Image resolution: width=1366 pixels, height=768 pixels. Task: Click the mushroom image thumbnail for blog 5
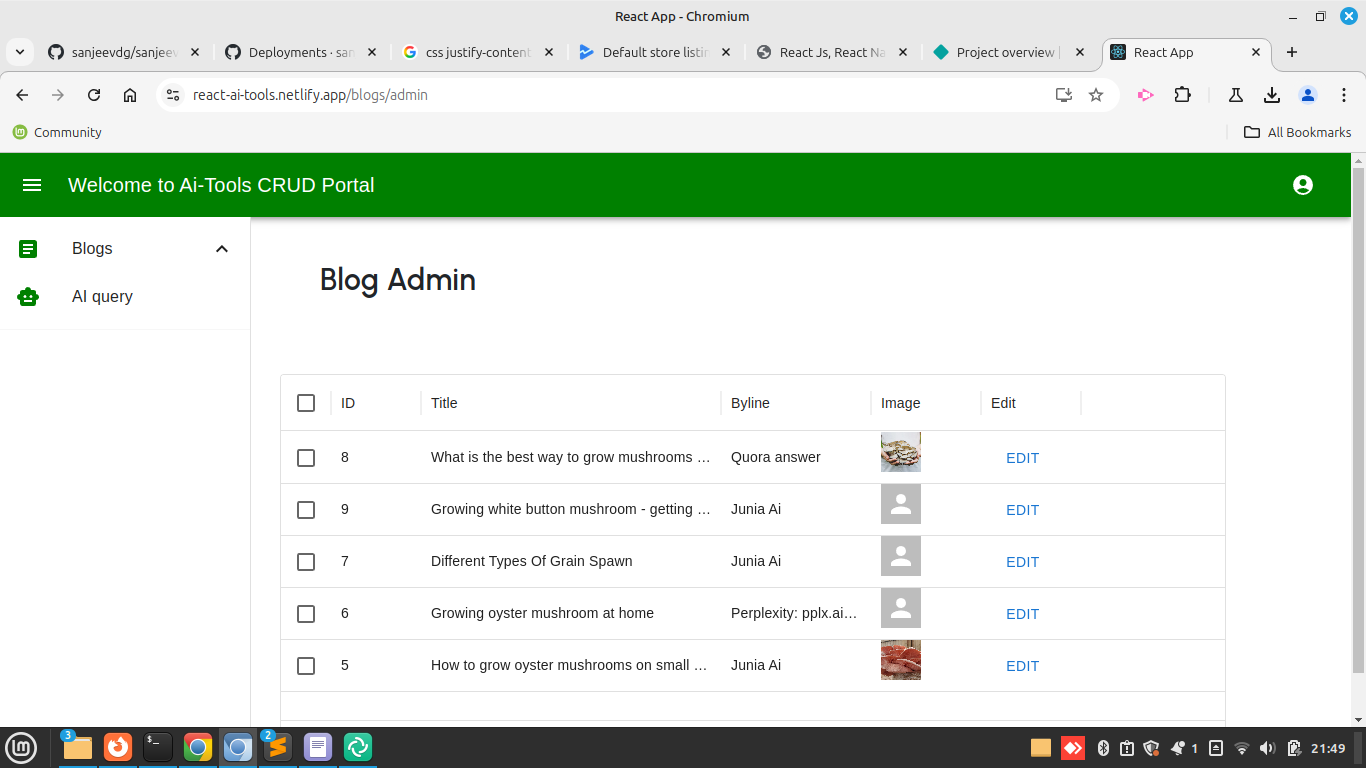pyautogui.click(x=900, y=660)
